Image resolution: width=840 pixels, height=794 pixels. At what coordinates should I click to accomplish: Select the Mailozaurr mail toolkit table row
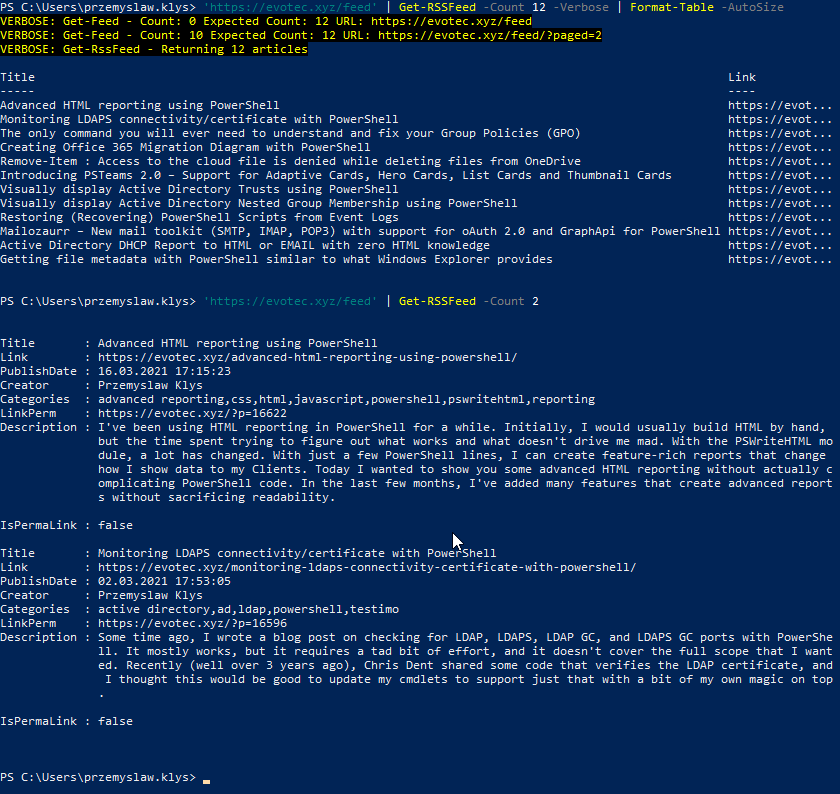pyautogui.click(x=360, y=231)
